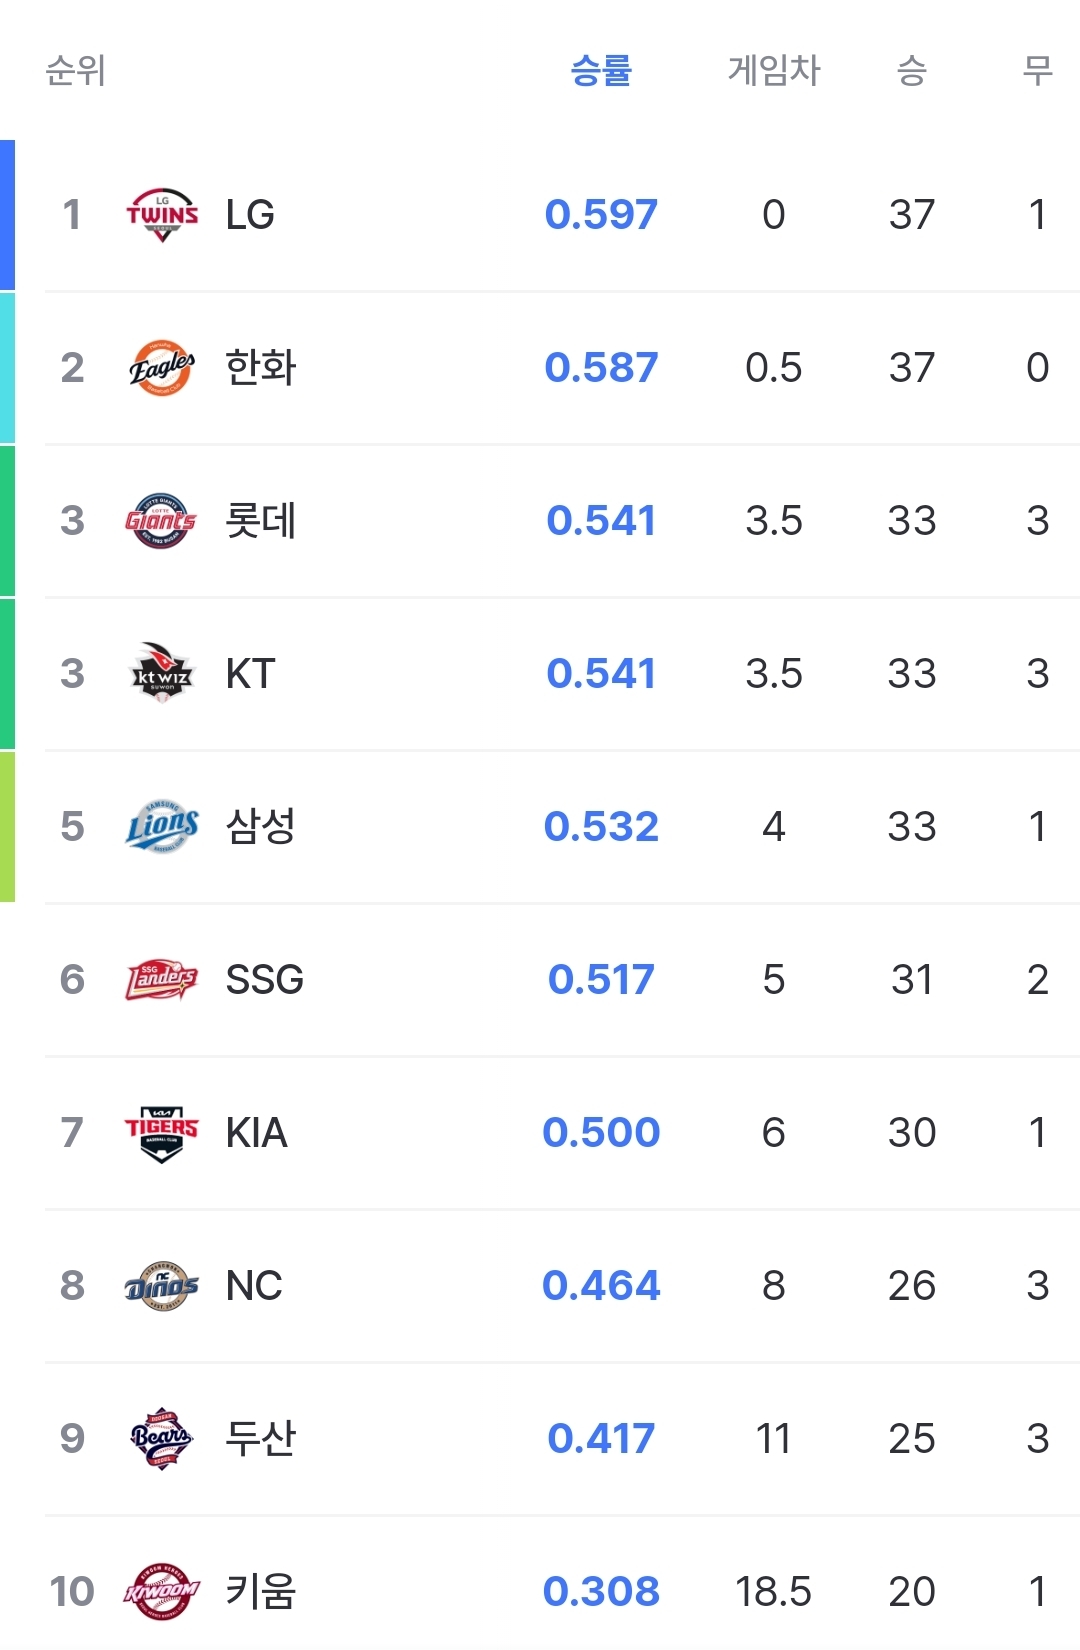Select the 순위 rank column header

pyautogui.click(x=76, y=70)
